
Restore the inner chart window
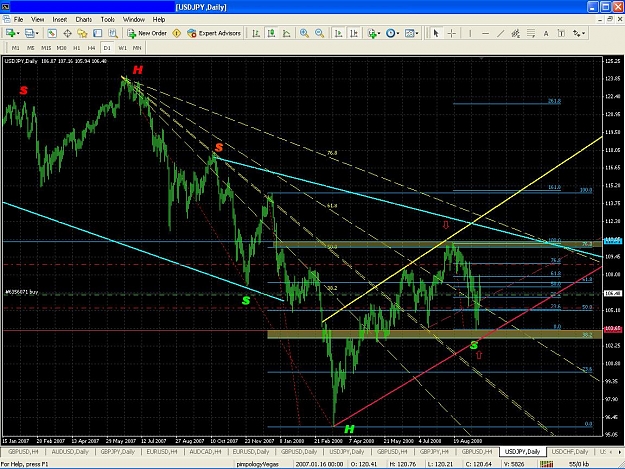[x=610, y=19]
